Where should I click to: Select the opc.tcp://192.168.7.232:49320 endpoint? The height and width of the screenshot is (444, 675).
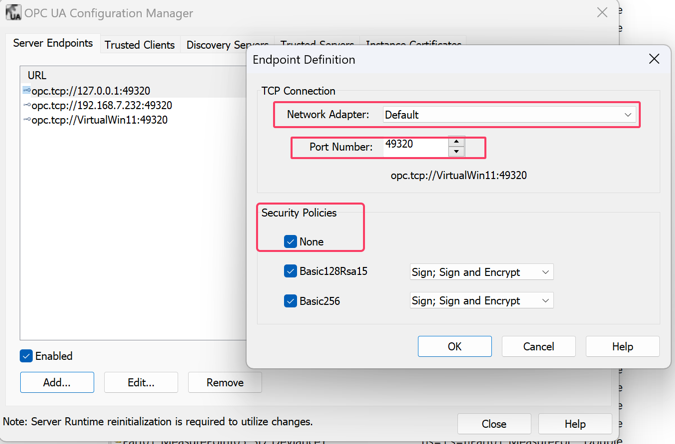coord(101,105)
